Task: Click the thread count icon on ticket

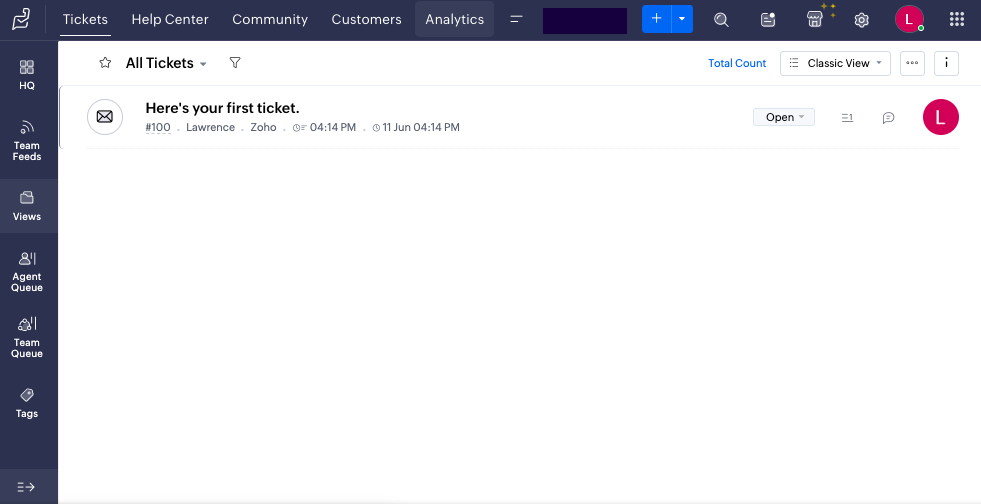Action: pyautogui.click(x=847, y=118)
